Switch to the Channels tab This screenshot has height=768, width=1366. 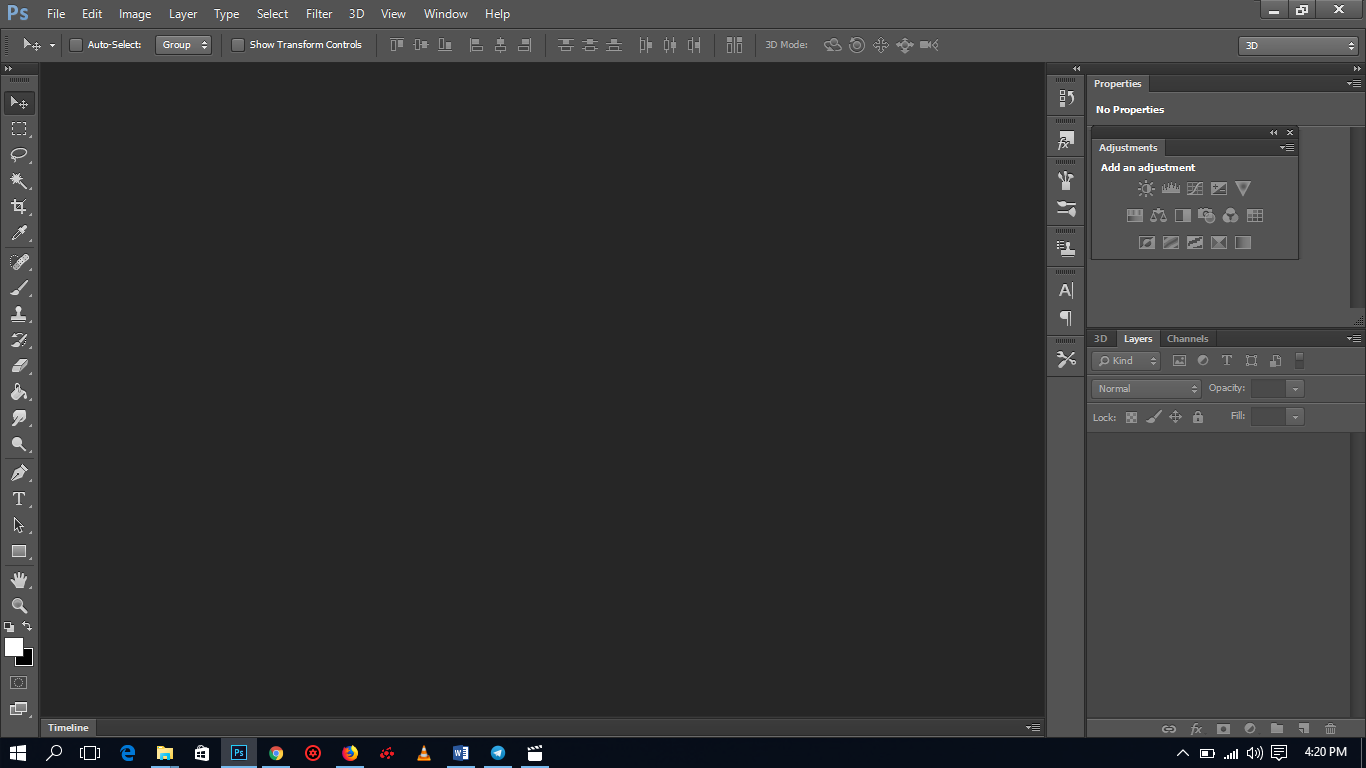(1187, 338)
